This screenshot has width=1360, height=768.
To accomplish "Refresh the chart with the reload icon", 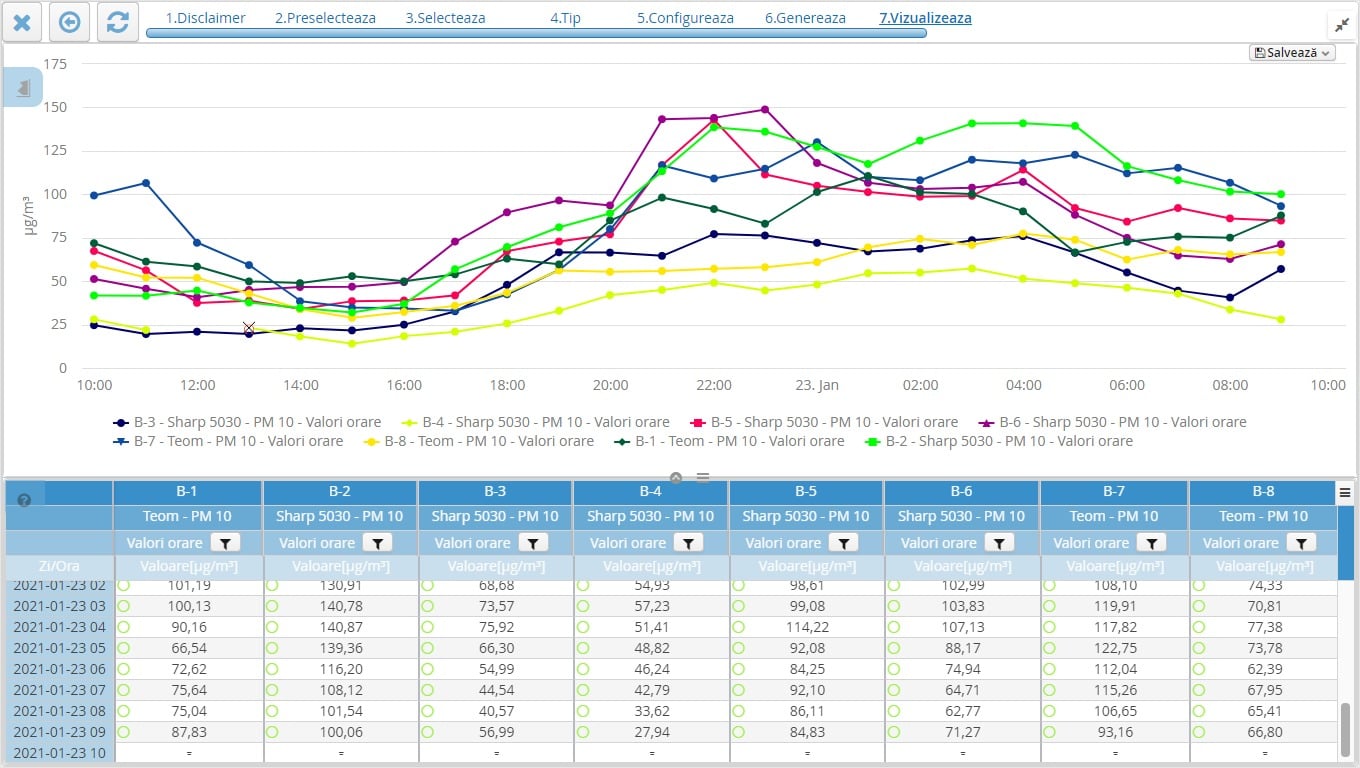I will coord(117,22).
